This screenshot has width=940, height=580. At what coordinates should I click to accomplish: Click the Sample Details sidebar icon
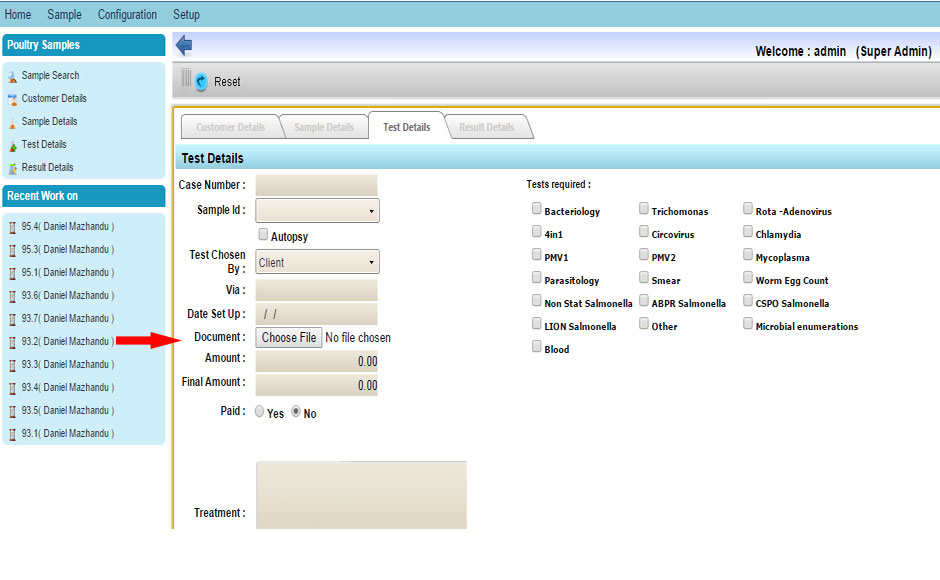pos(12,122)
